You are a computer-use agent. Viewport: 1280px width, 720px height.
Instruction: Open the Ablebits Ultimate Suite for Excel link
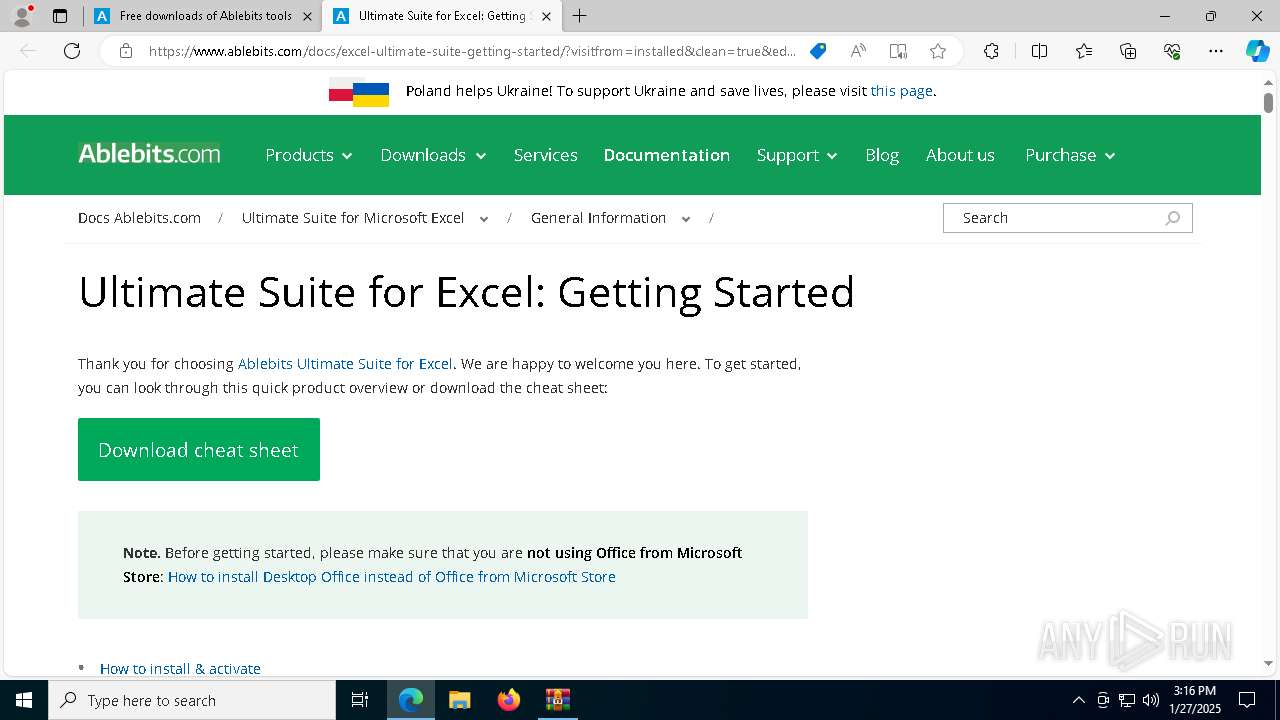point(345,364)
